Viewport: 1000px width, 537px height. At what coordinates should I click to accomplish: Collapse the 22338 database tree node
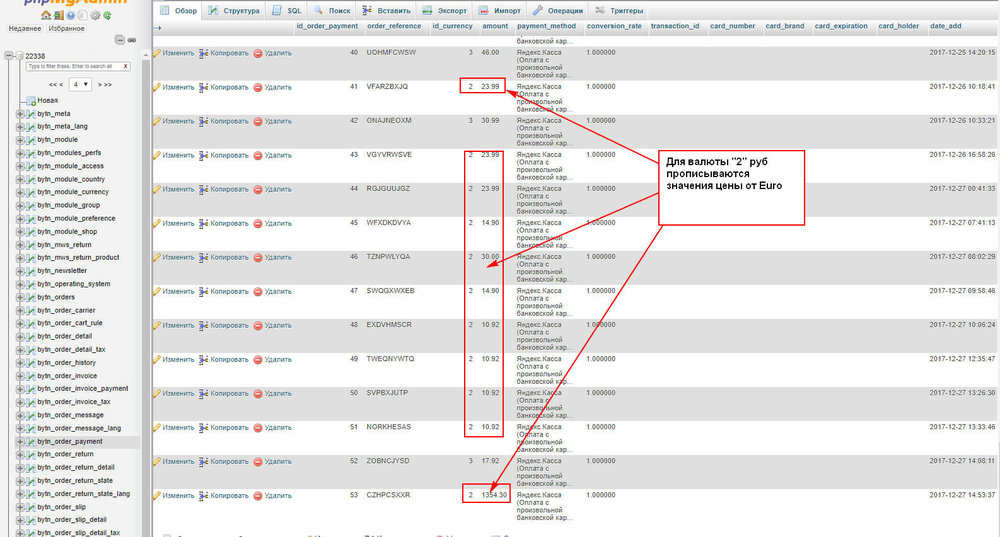click(x=8, y=55)
